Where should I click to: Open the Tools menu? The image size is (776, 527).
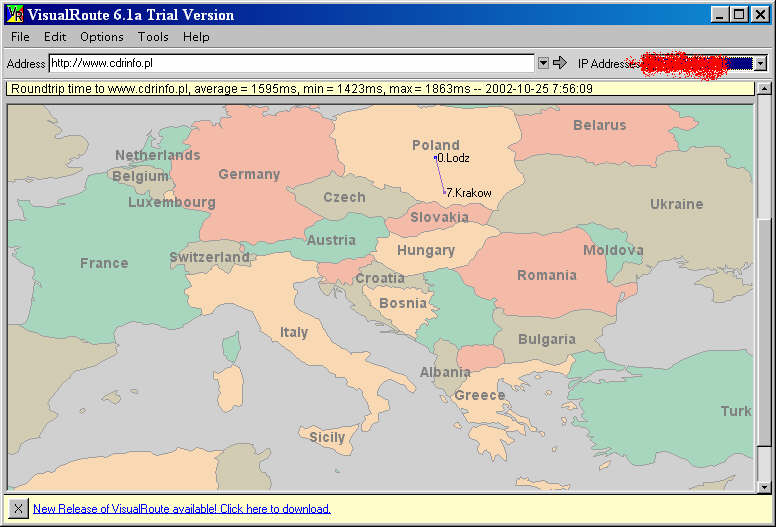[x=153, y=37]
